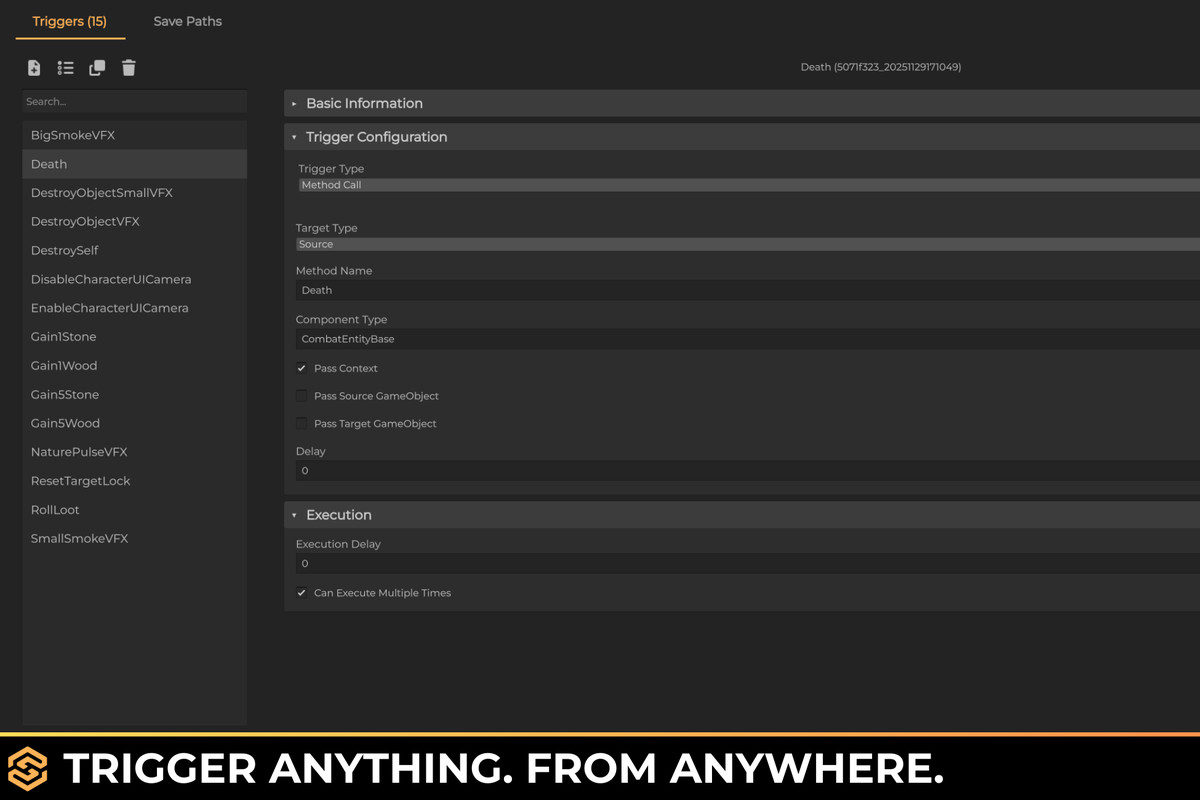Click the list view icon in toolbar

click(66, 68)
